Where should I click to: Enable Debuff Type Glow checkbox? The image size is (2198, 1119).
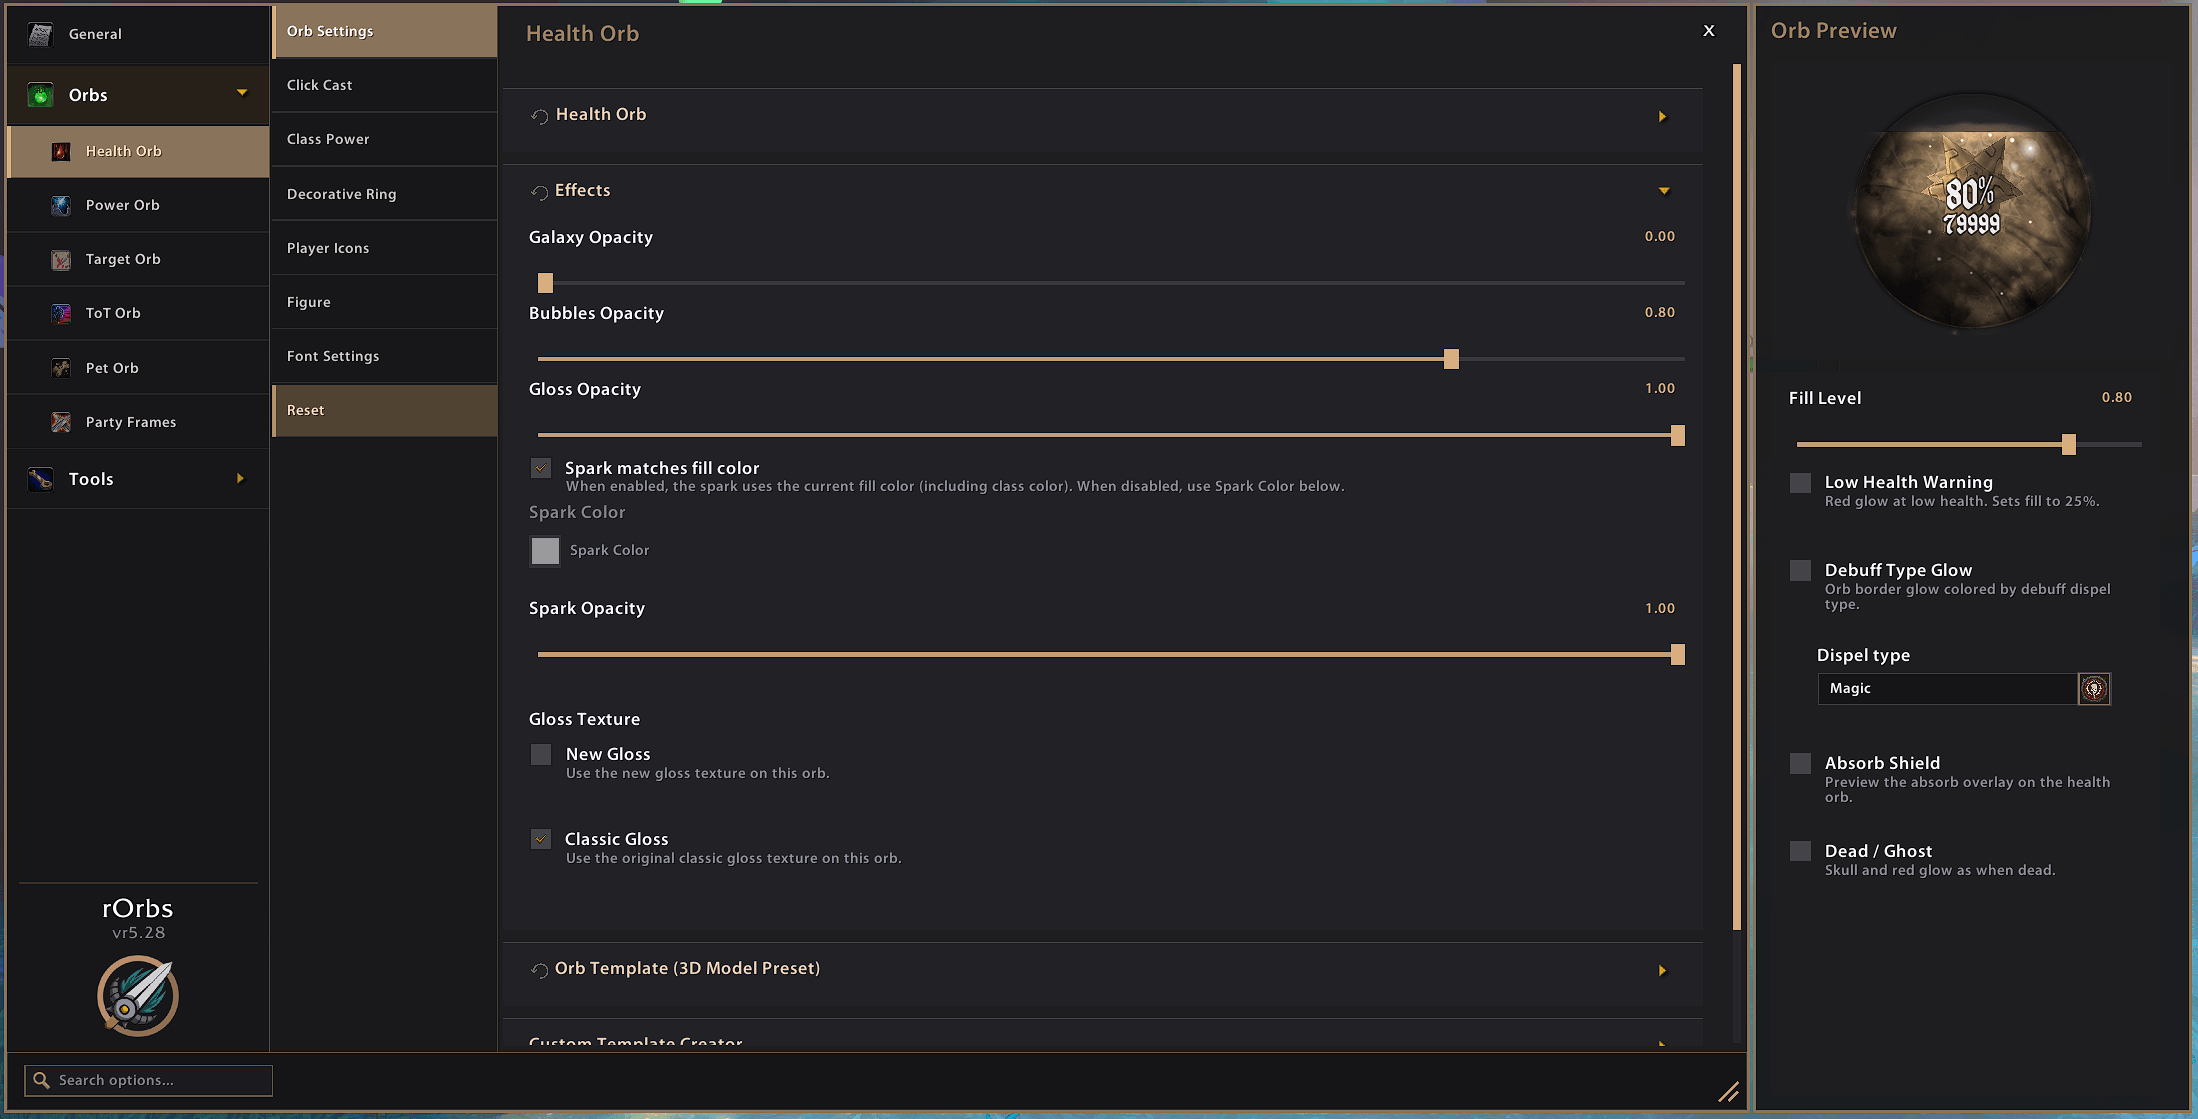click(1801, 570)
